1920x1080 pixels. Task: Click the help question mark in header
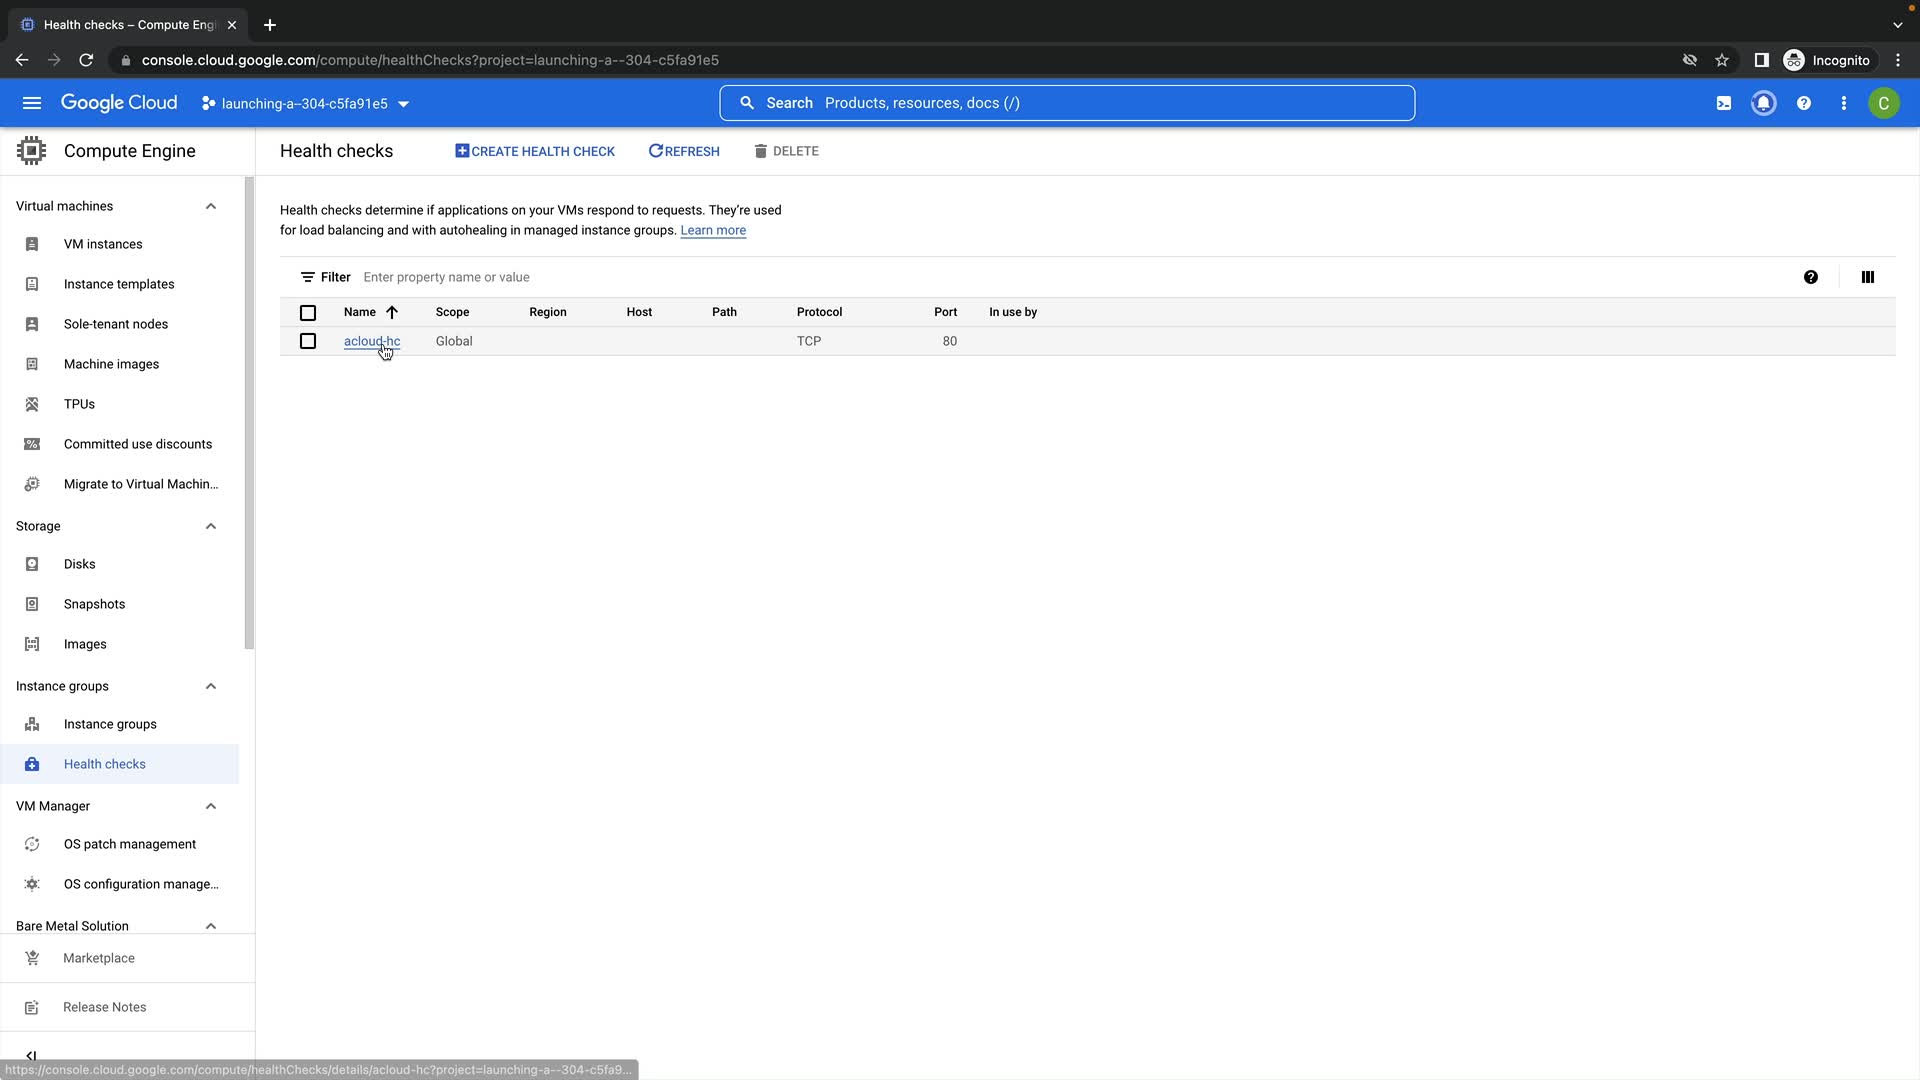[1803, 103]
